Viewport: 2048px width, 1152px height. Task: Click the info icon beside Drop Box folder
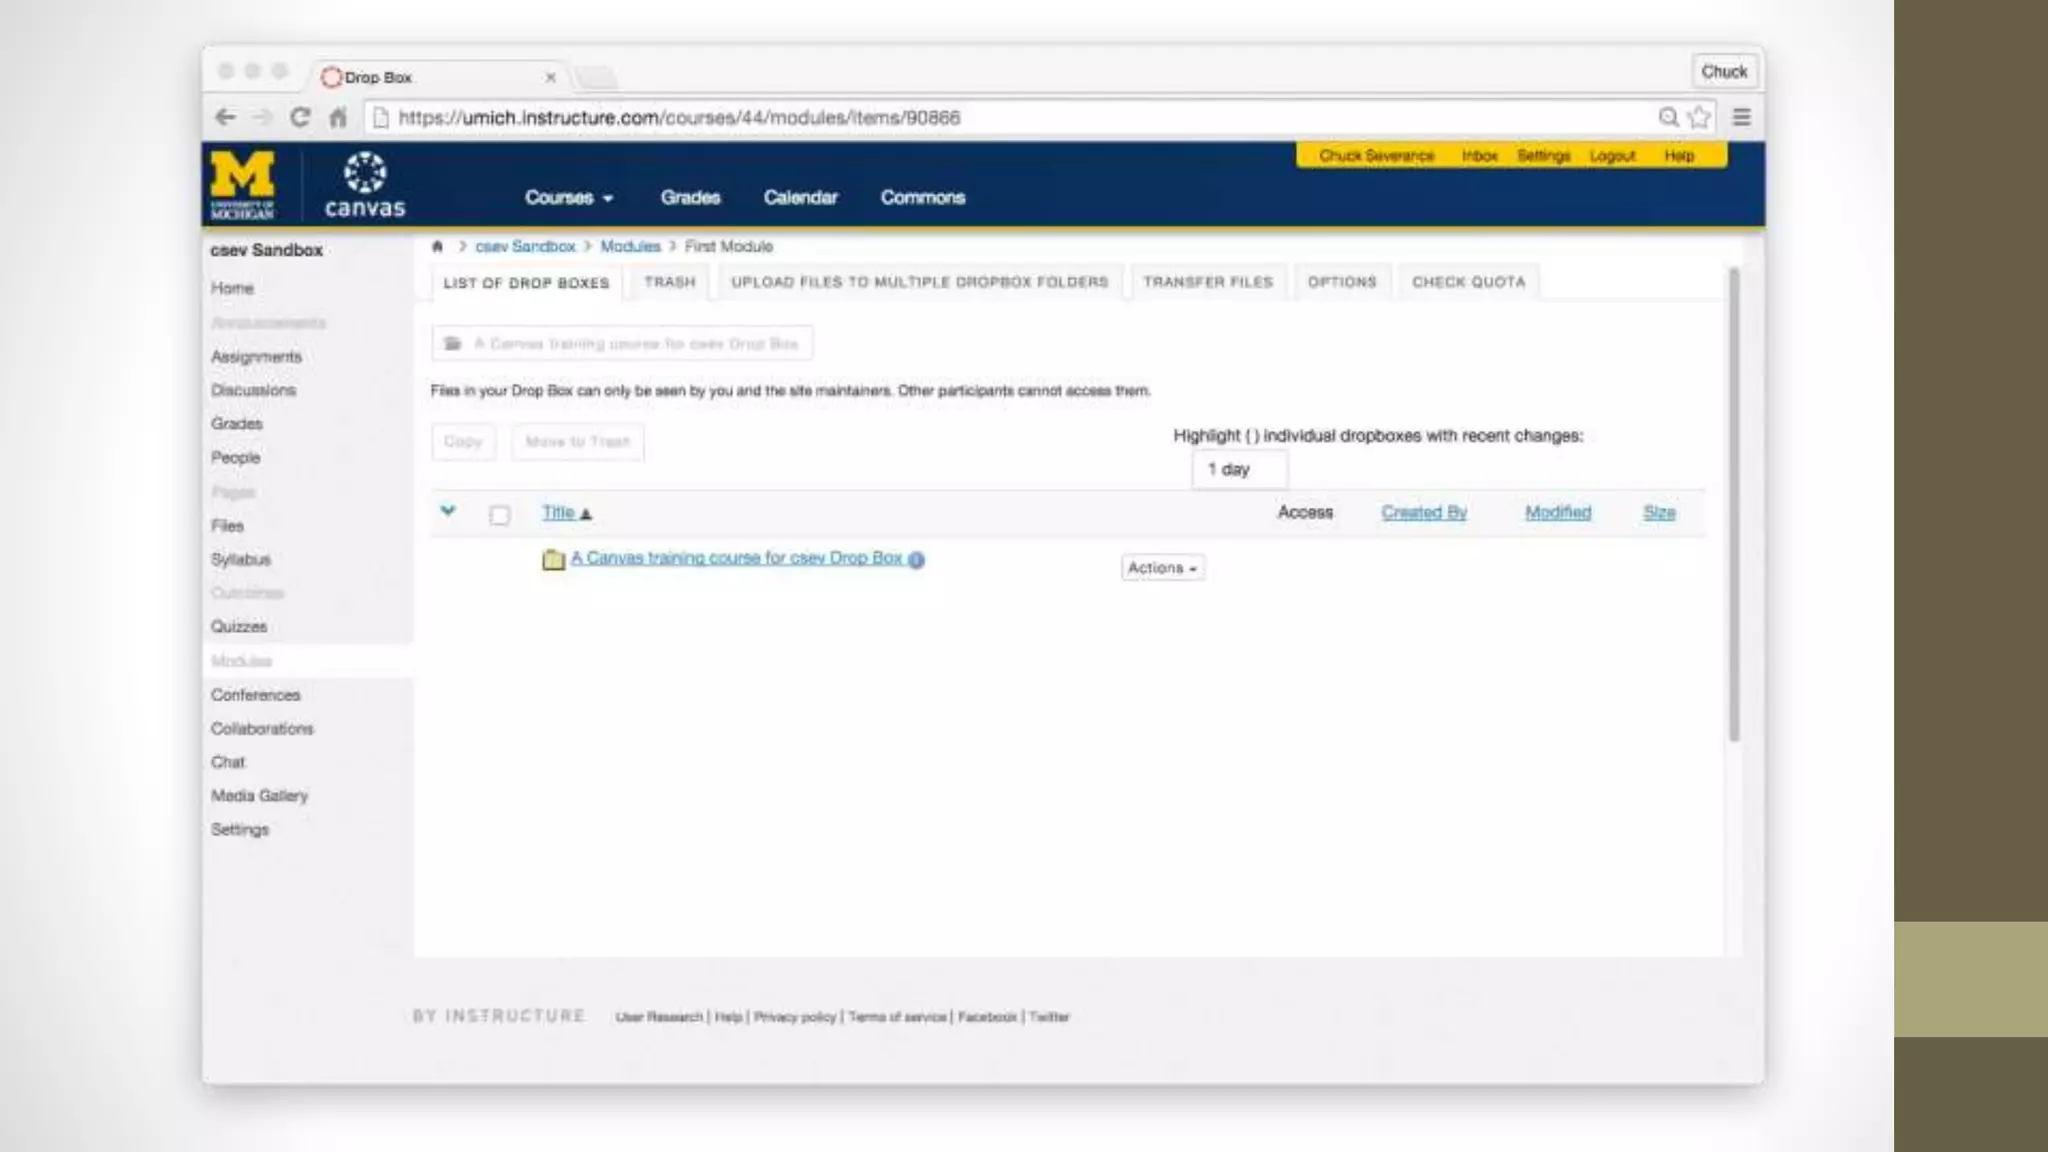[916, 560]
